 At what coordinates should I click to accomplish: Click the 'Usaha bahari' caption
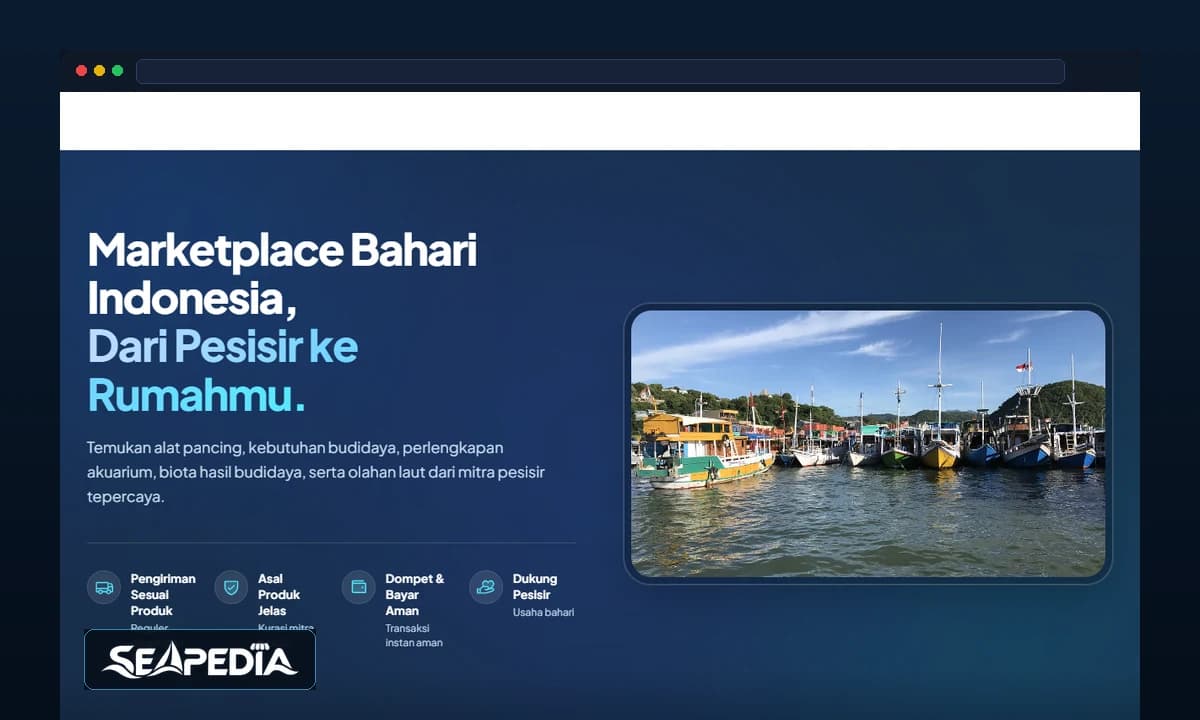click(543, 612)
